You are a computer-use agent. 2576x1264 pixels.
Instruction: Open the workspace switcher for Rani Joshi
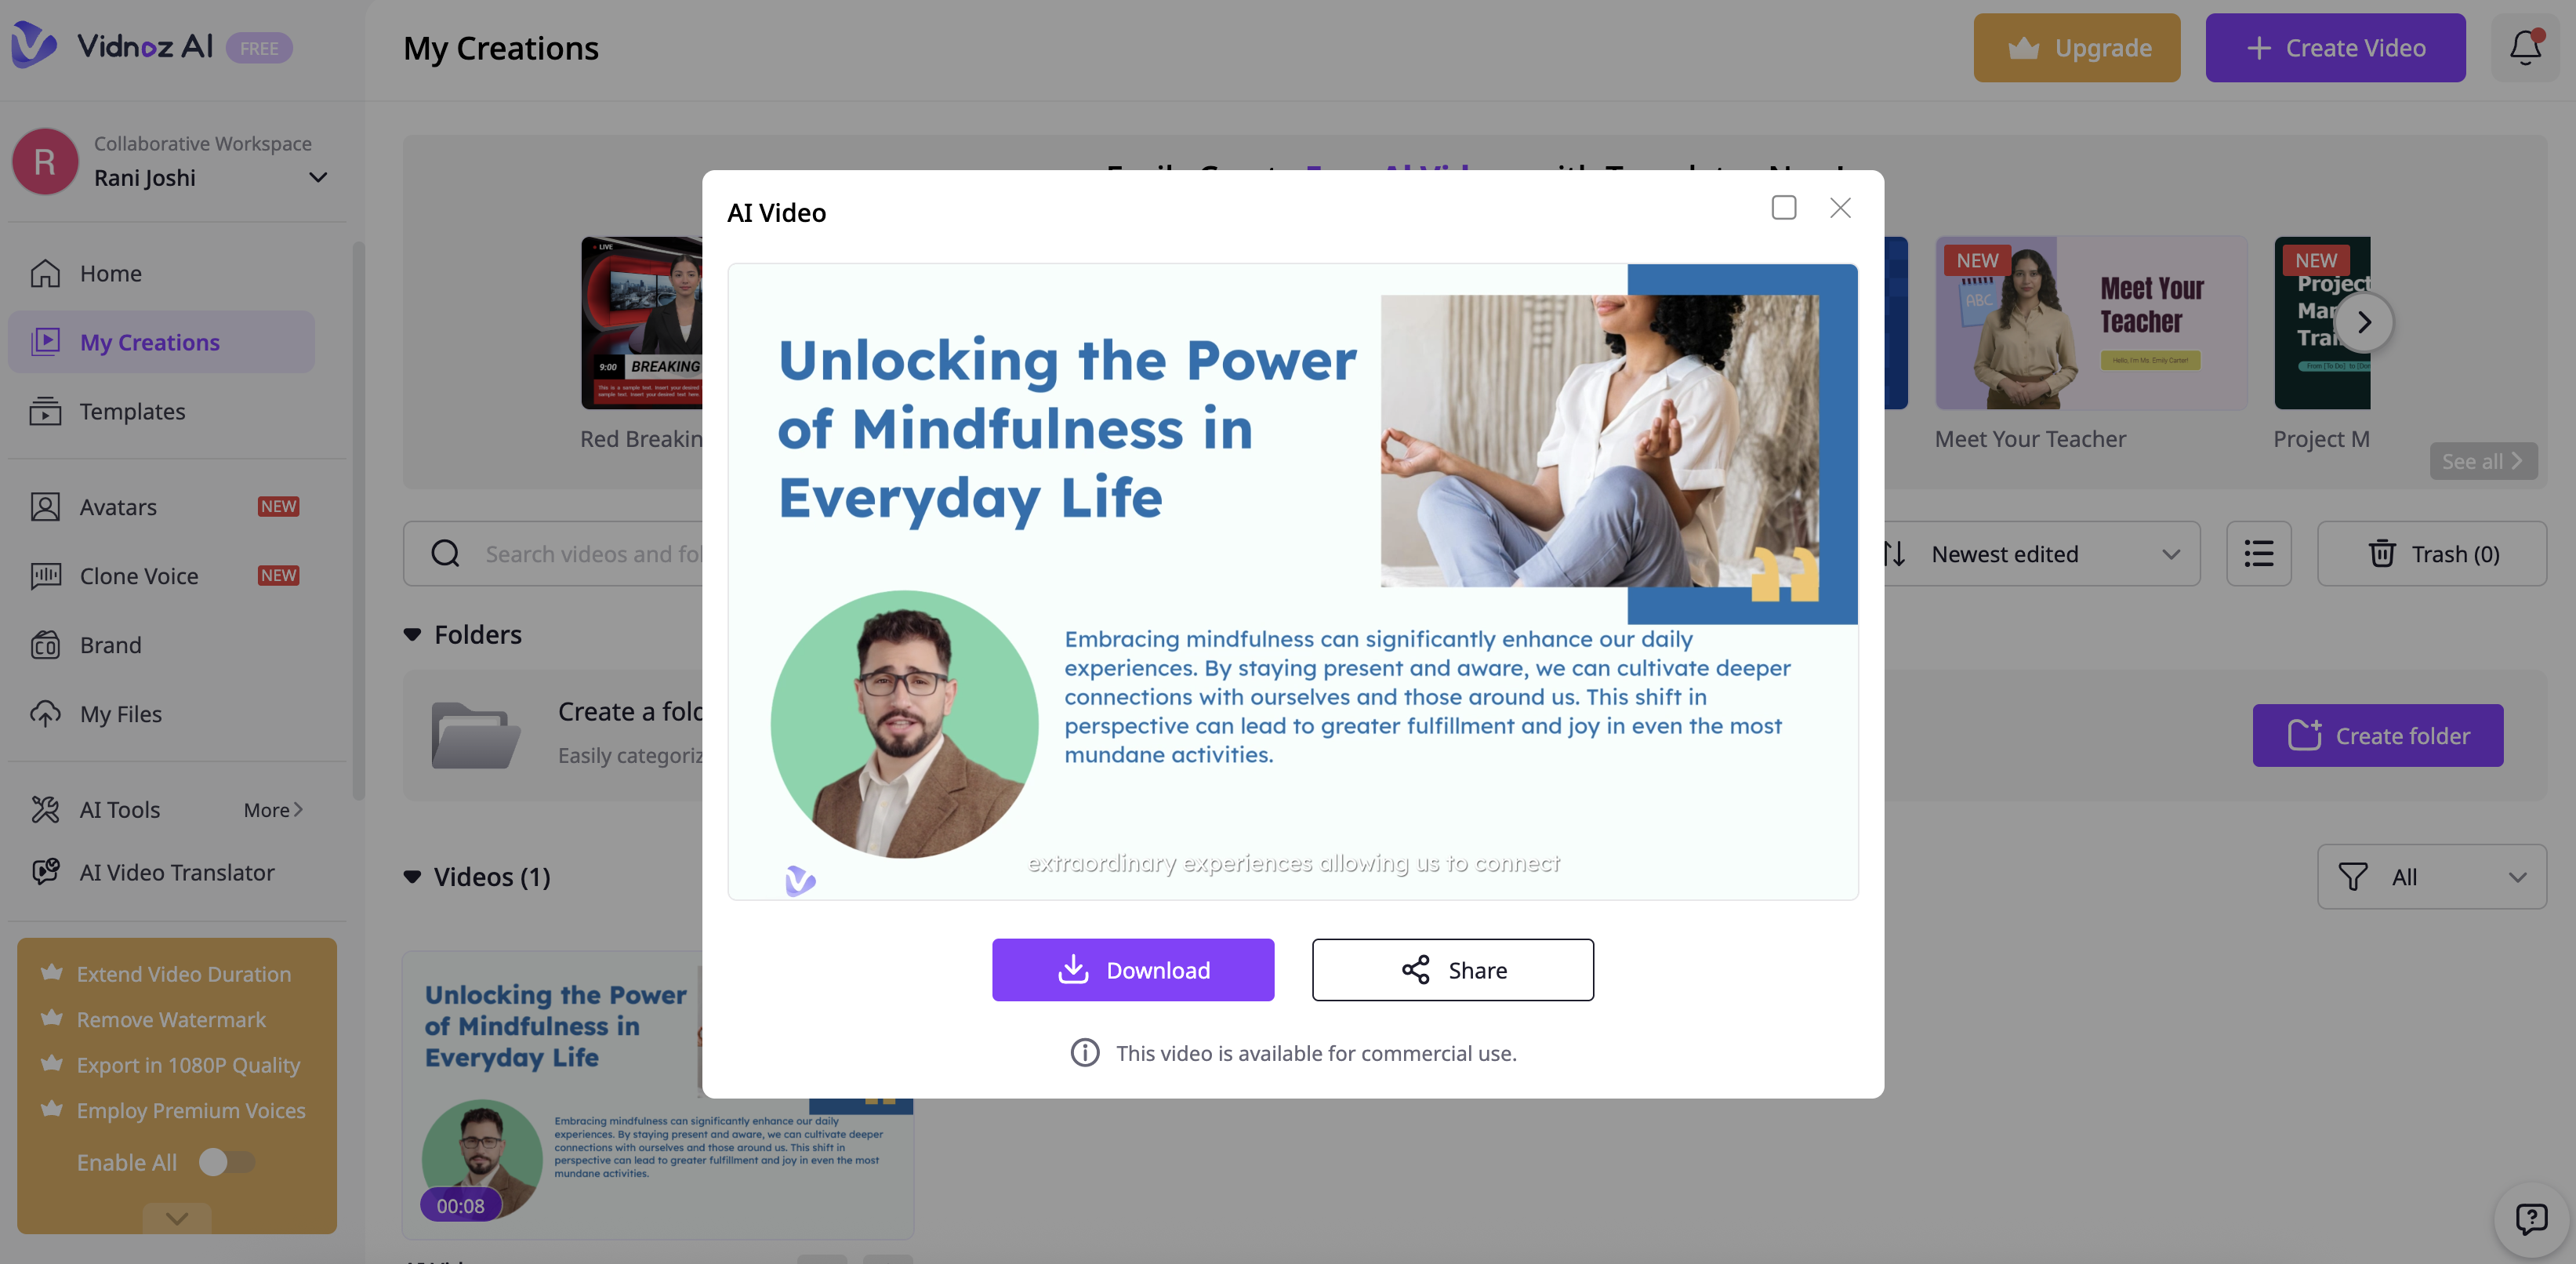pyautogui.click(x=317, y=177)
